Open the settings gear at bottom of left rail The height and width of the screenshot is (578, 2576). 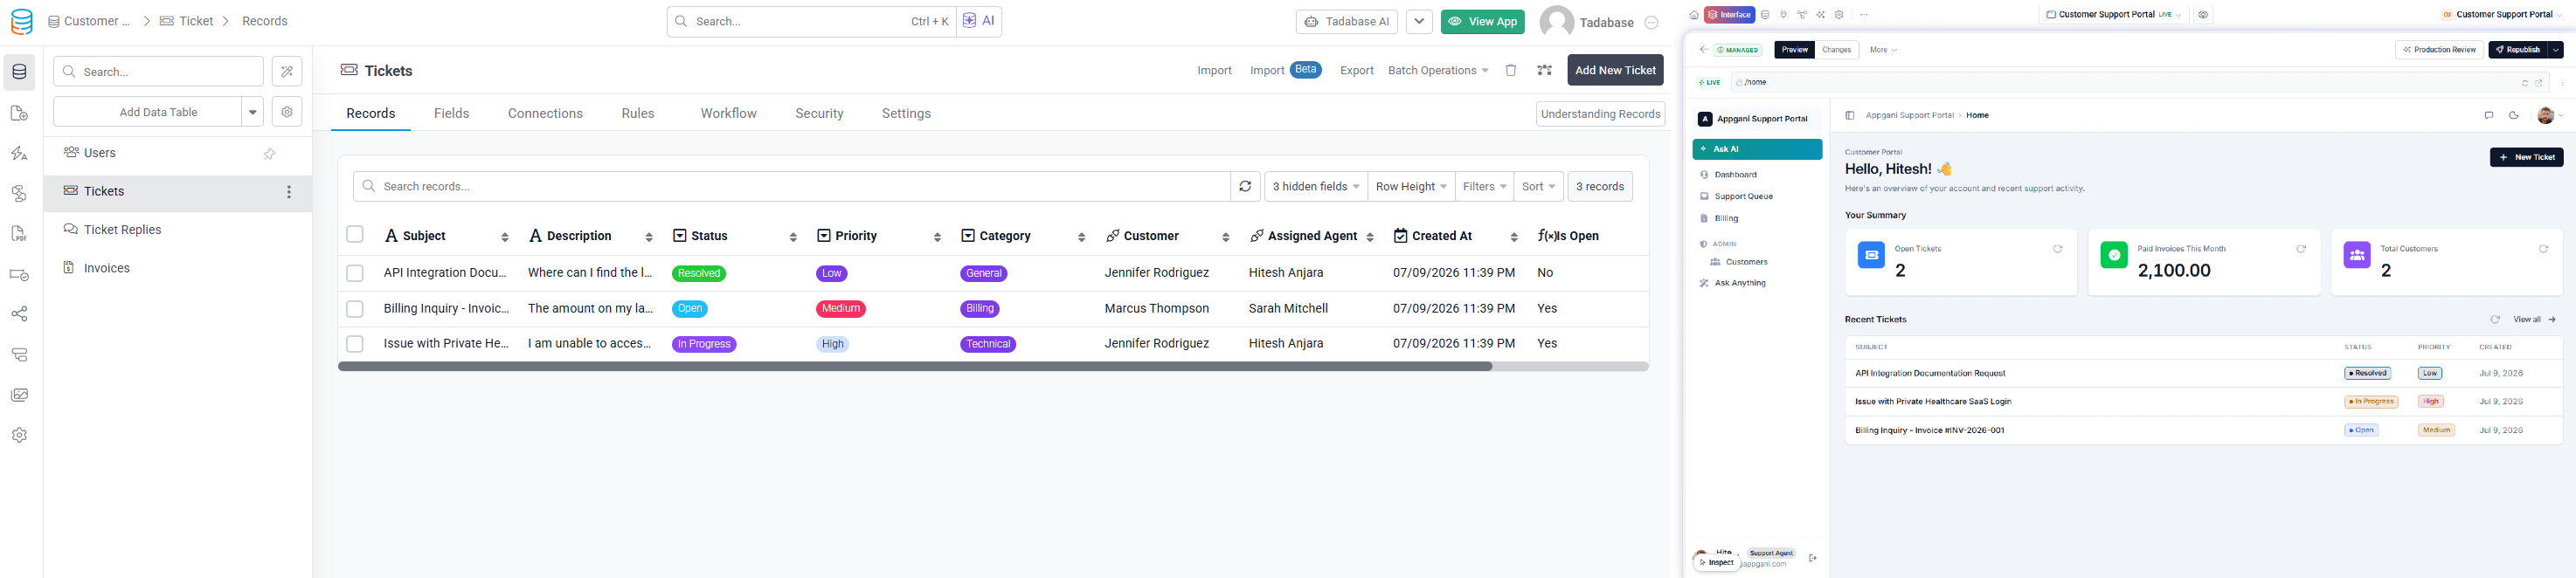[x=19, y=435]
